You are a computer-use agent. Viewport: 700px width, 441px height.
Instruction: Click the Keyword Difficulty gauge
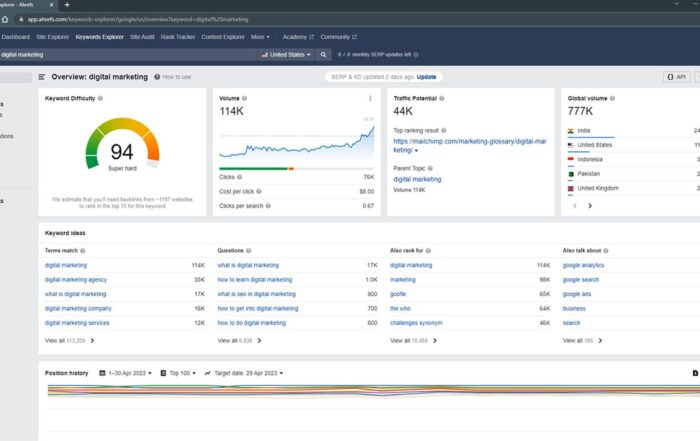(122, 144)
